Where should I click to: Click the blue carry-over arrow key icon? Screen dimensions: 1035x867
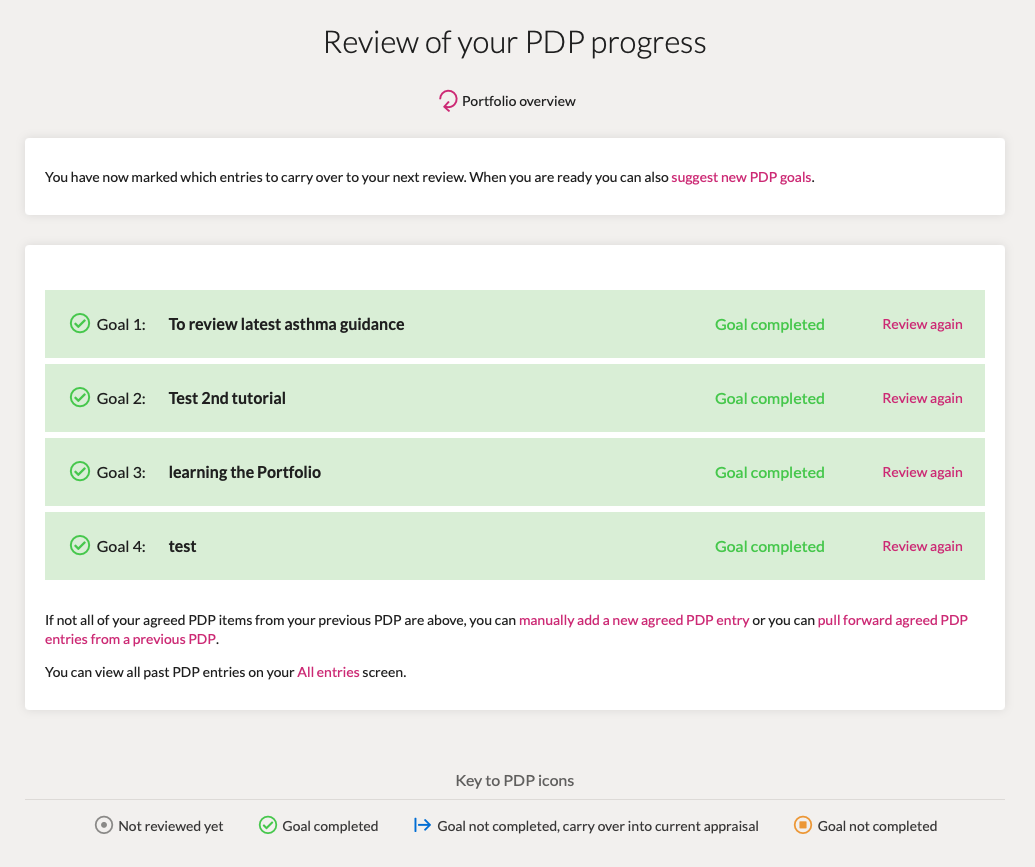click(x=422, y=825)
